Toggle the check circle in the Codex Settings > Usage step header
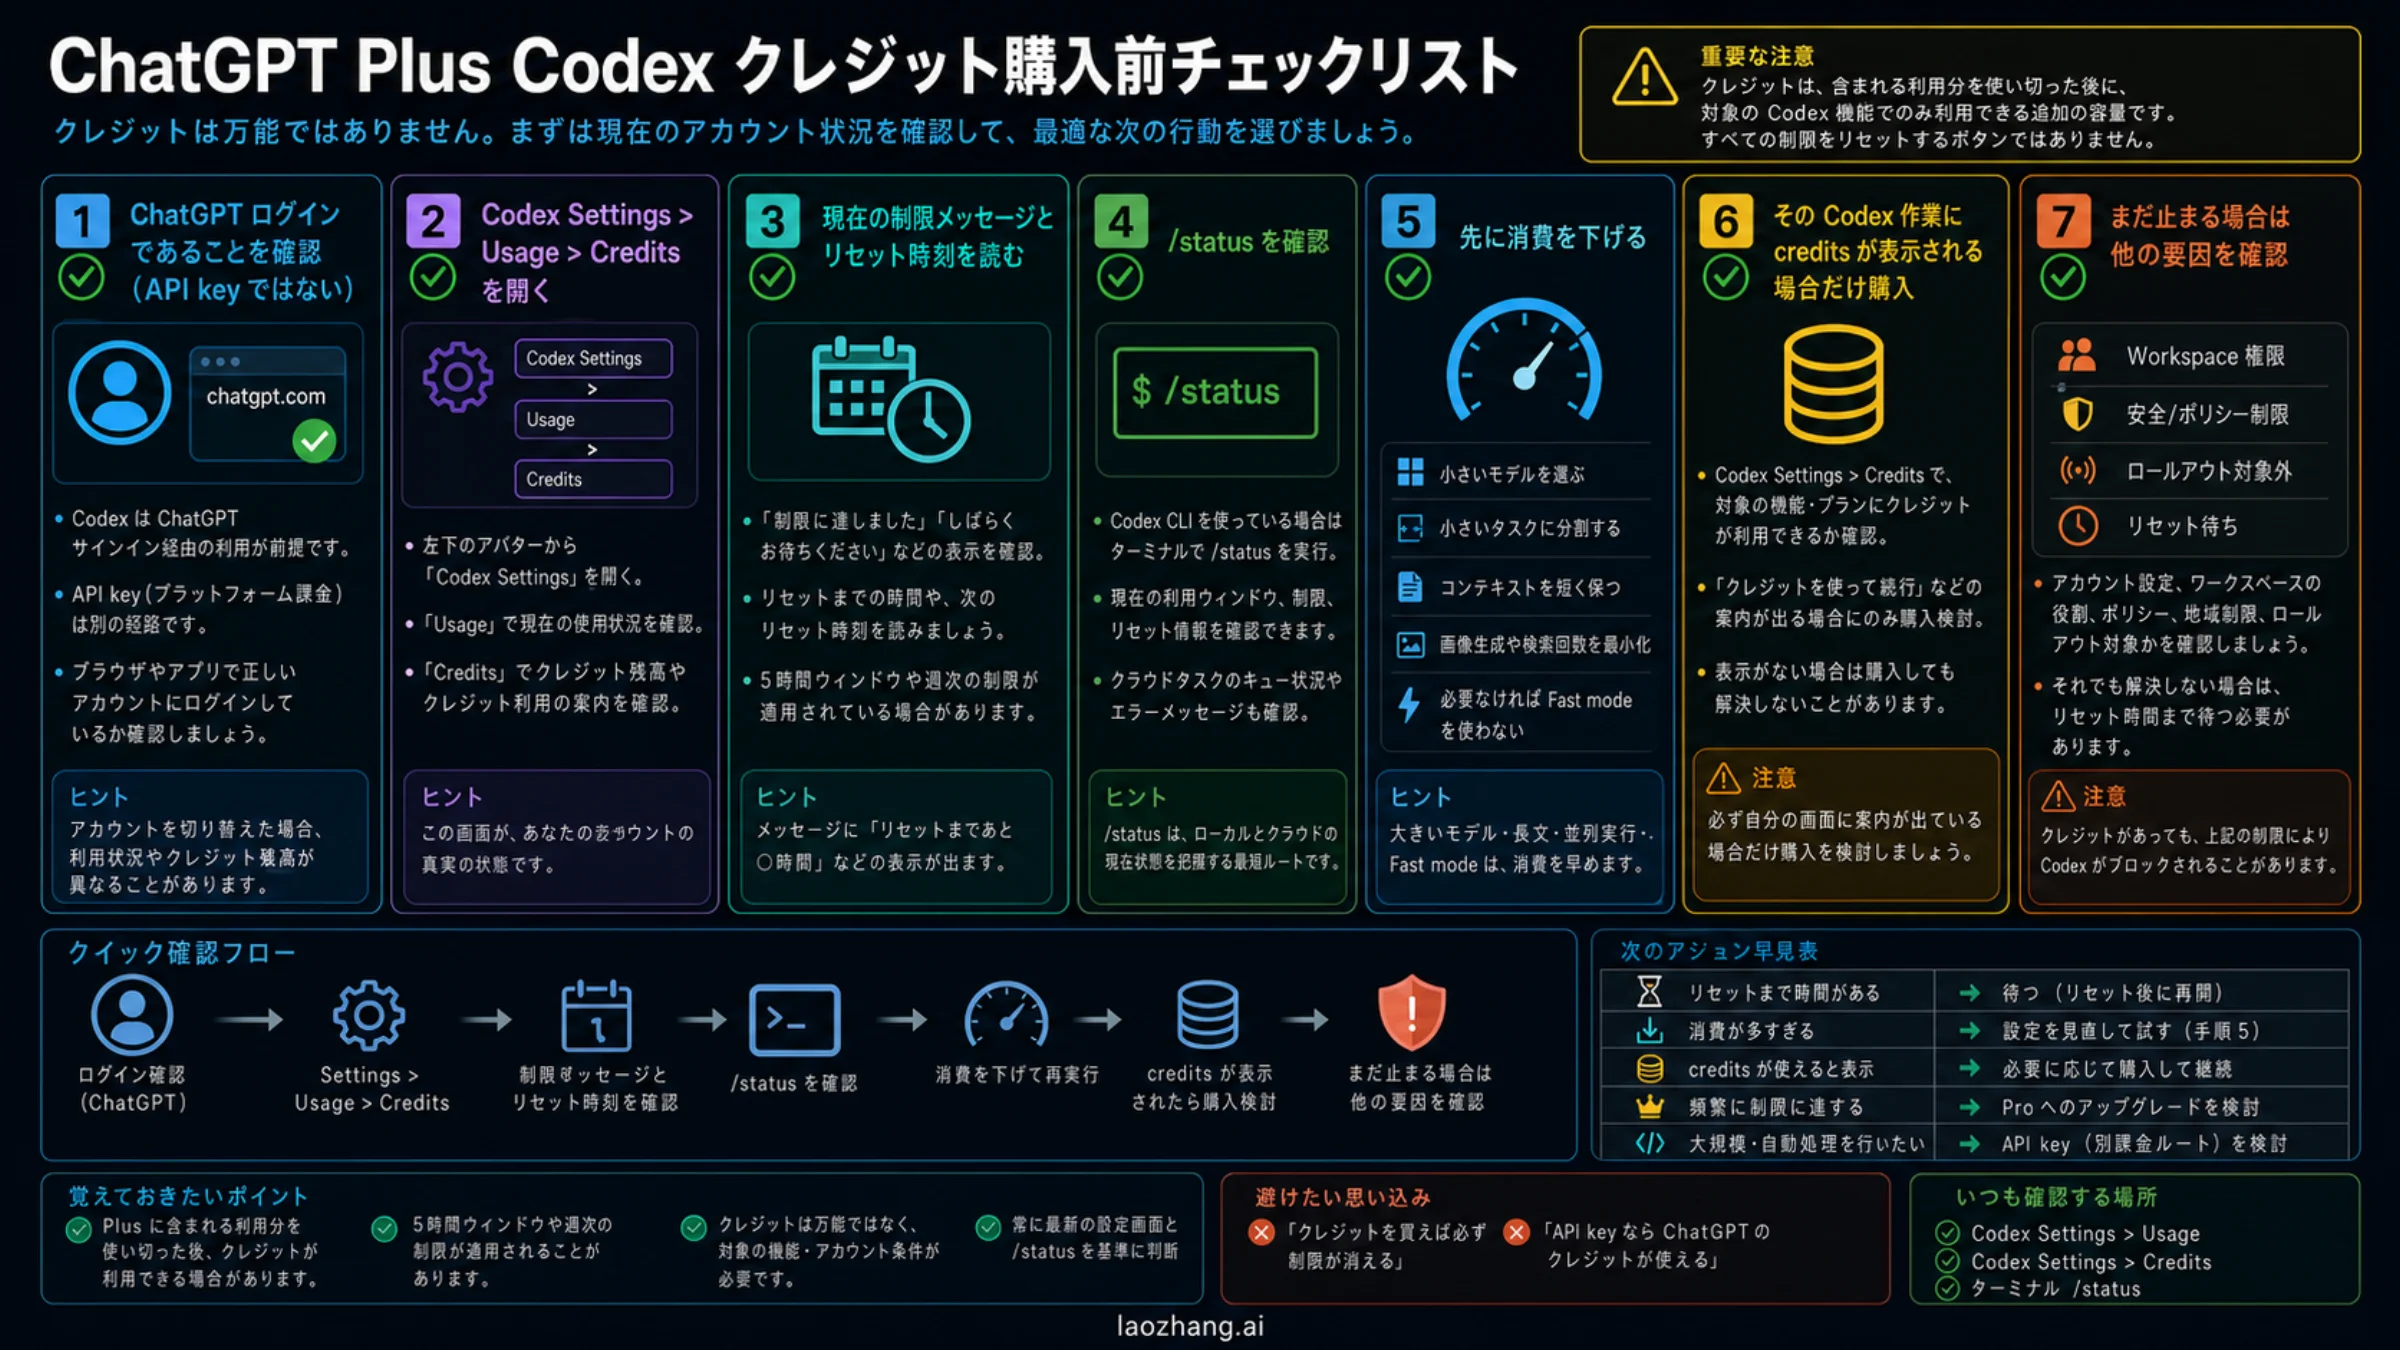Screen dimensions: 2400x1350 (433, 277)
